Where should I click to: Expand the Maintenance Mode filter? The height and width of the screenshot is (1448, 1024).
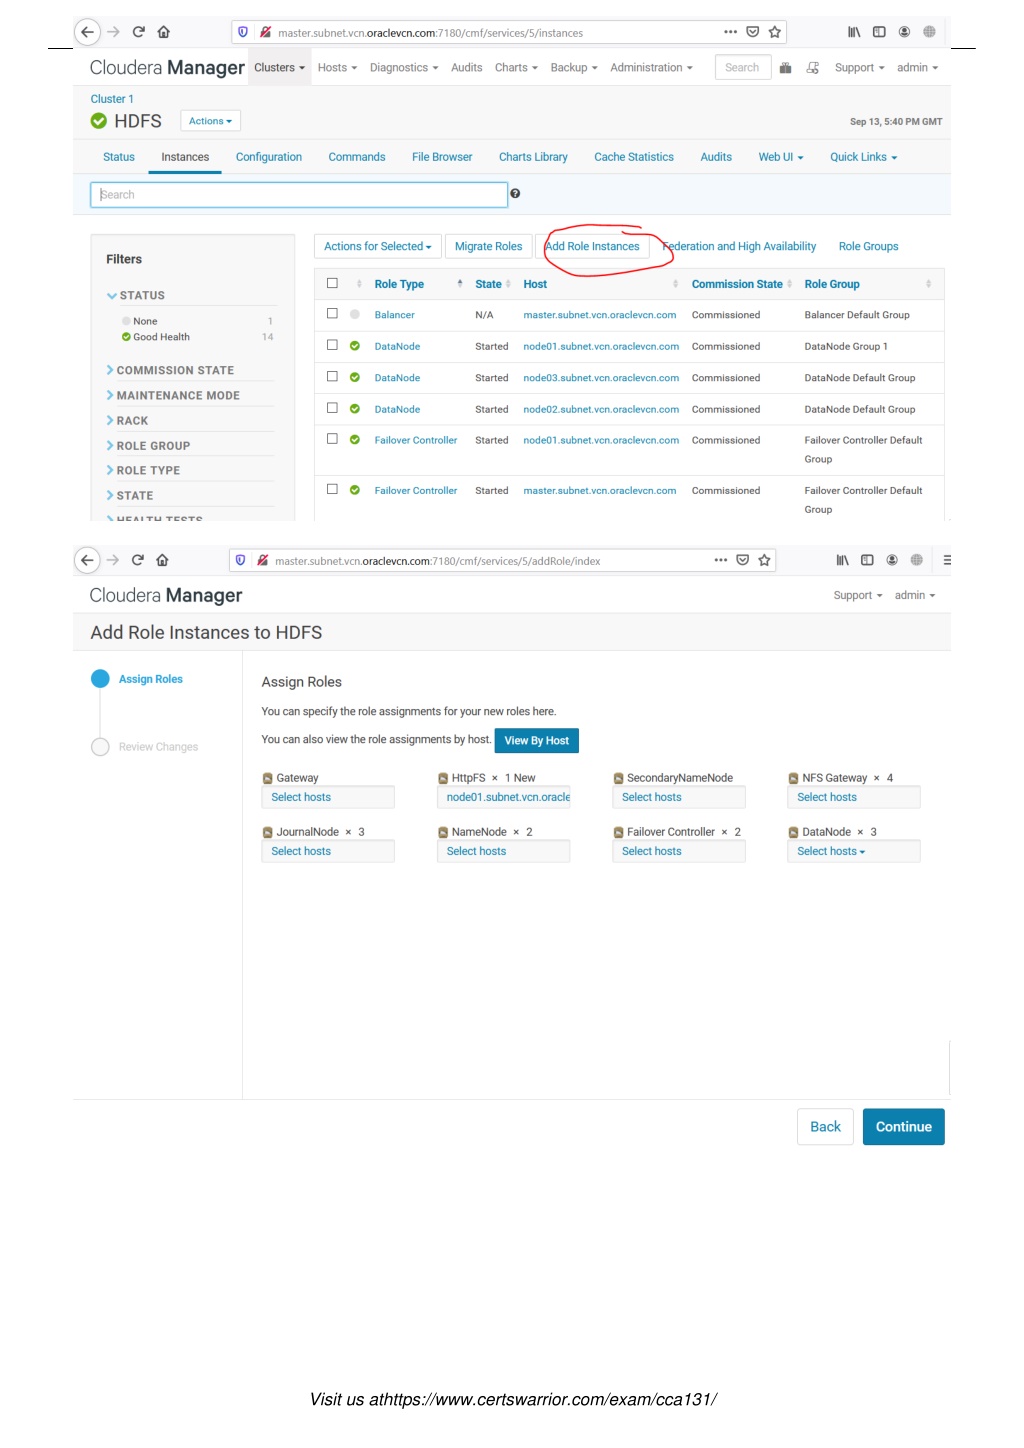173,395
